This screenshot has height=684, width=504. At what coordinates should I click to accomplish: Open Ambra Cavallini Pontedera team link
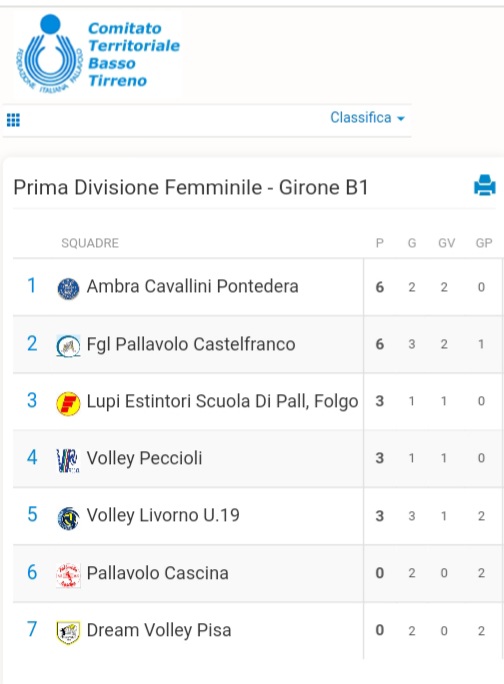(x=192, y=287)
